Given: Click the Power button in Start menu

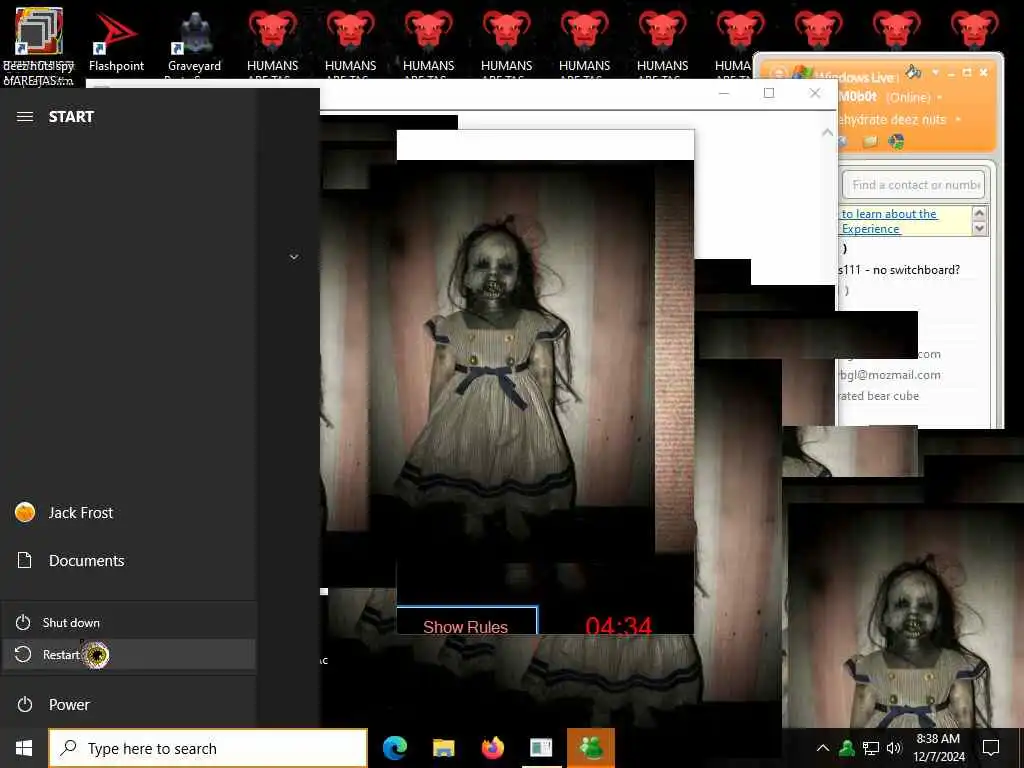Looking at the screenshot, I should 128,705.
